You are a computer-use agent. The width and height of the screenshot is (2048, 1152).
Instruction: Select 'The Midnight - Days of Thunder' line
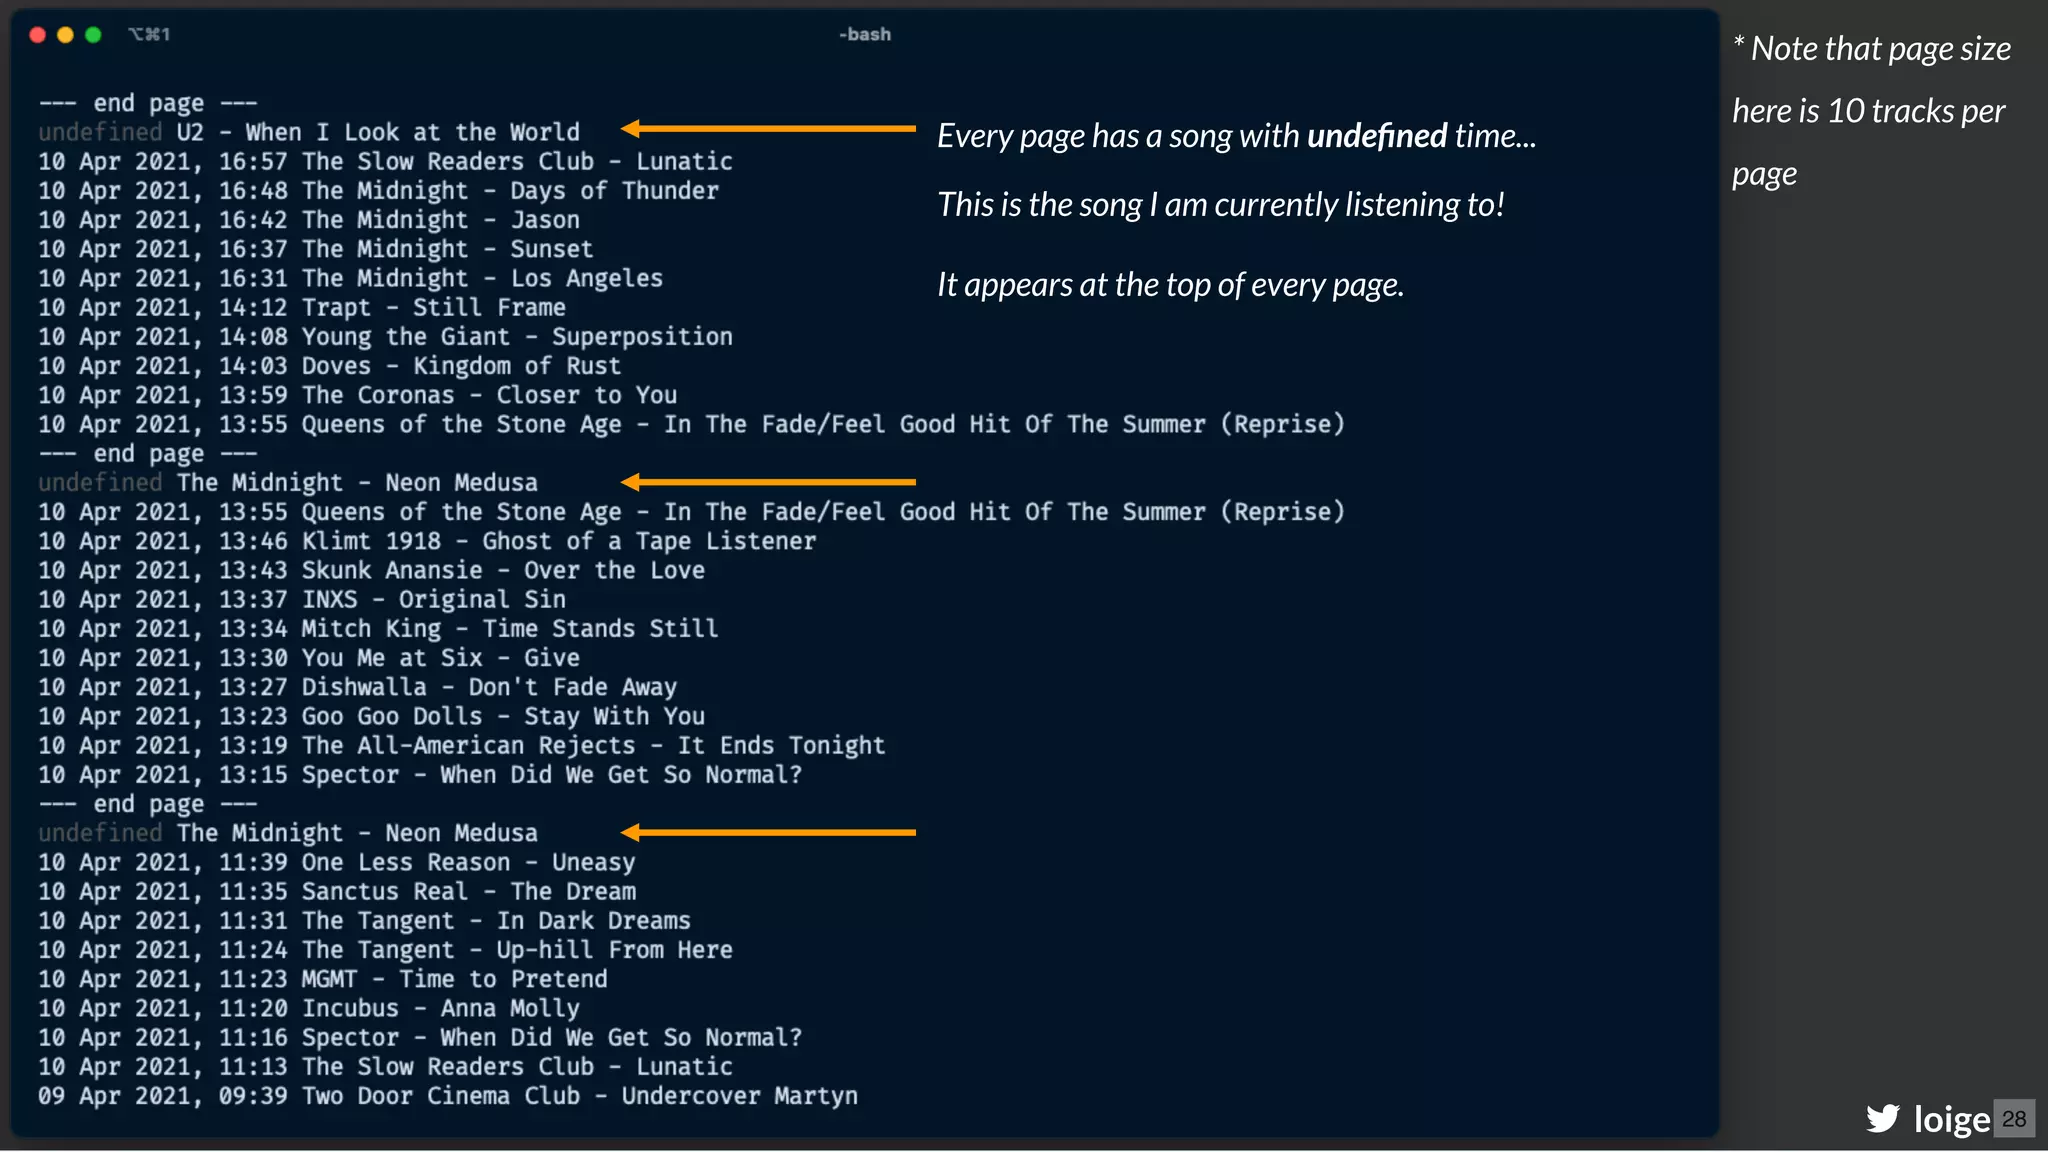(x=378, y=190)
